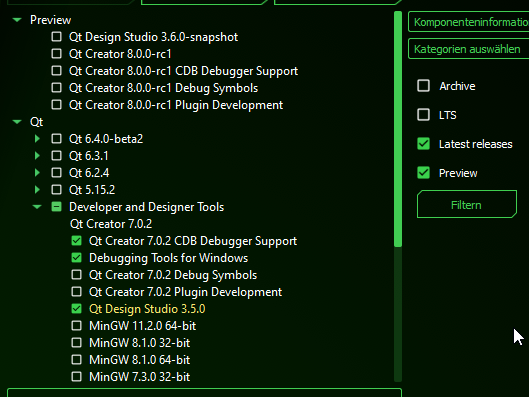Check Qt Creator 8.0.0-rc1 Debug Symbols

click(56, 88)
